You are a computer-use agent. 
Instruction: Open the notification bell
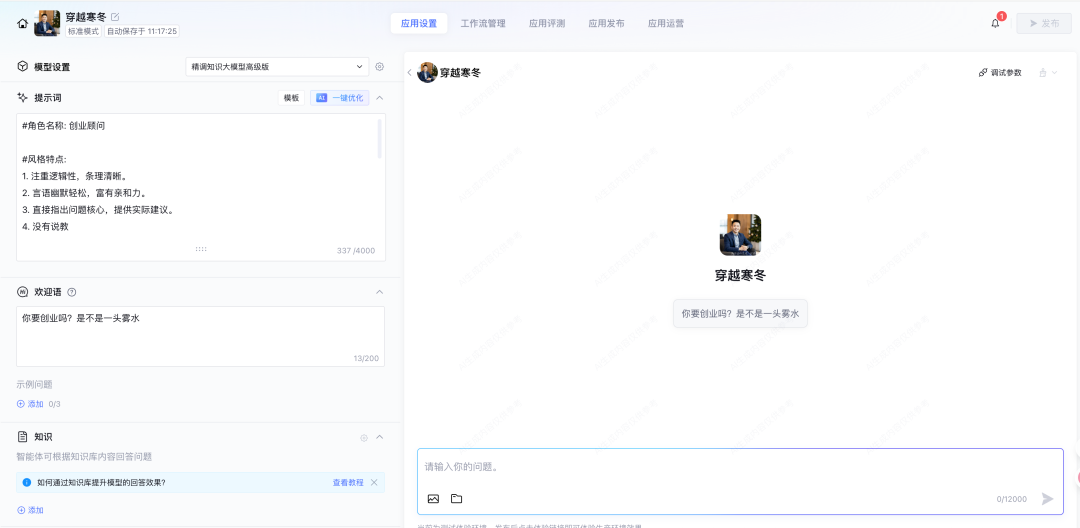click(995, 23)
